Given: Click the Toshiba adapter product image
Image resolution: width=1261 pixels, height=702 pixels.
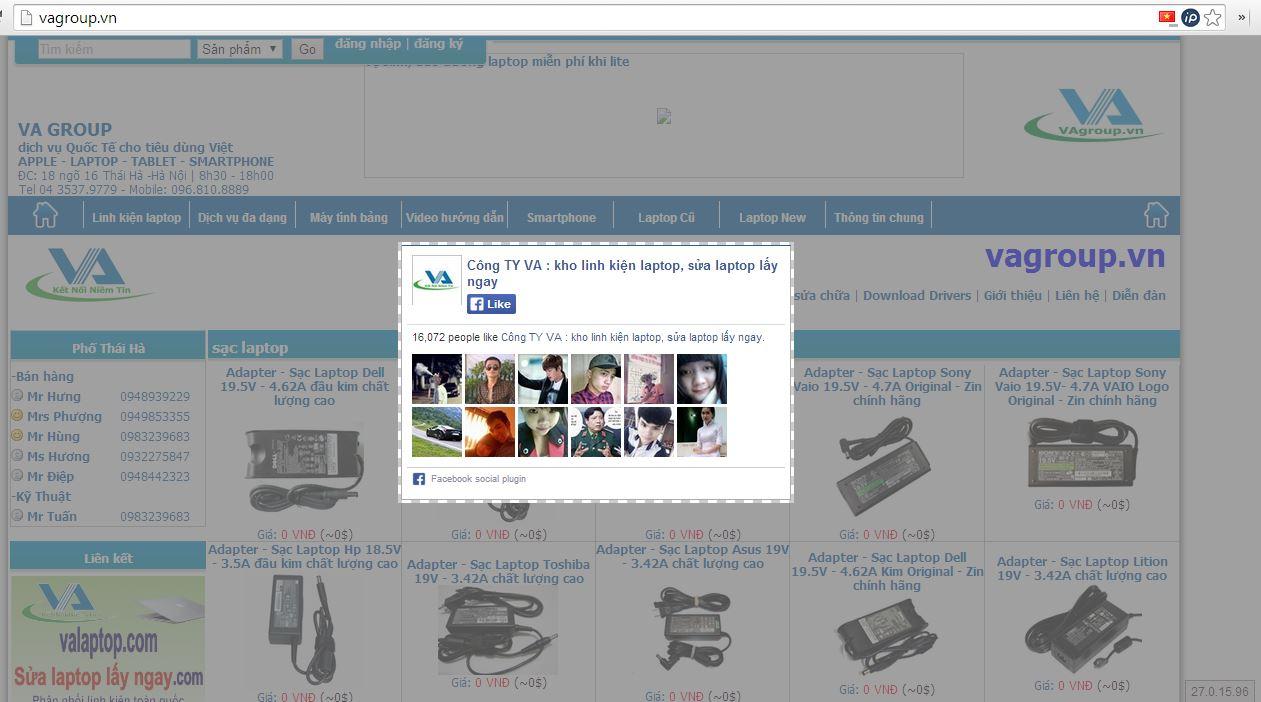Looking at the screenshot, I should pos(498,631).
